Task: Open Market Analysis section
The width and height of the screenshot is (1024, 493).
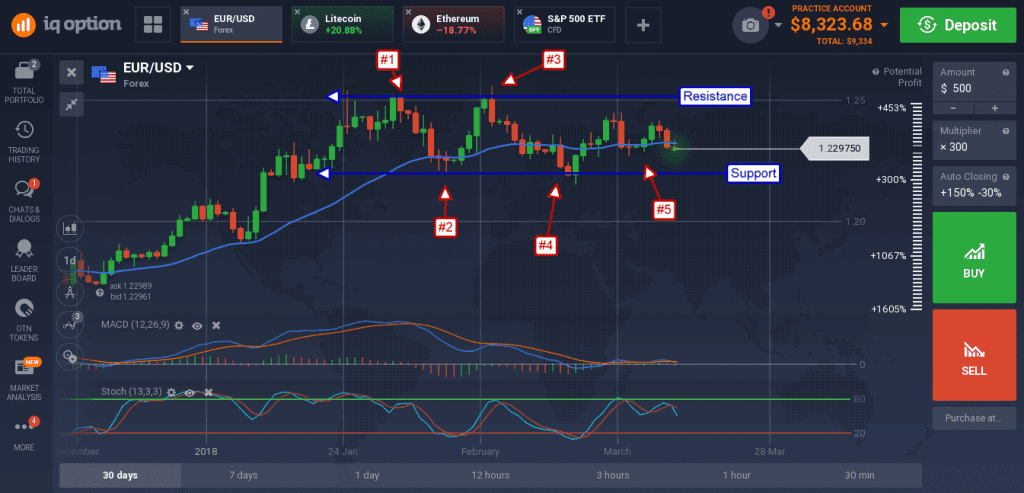Action: [x=24, y=379]
